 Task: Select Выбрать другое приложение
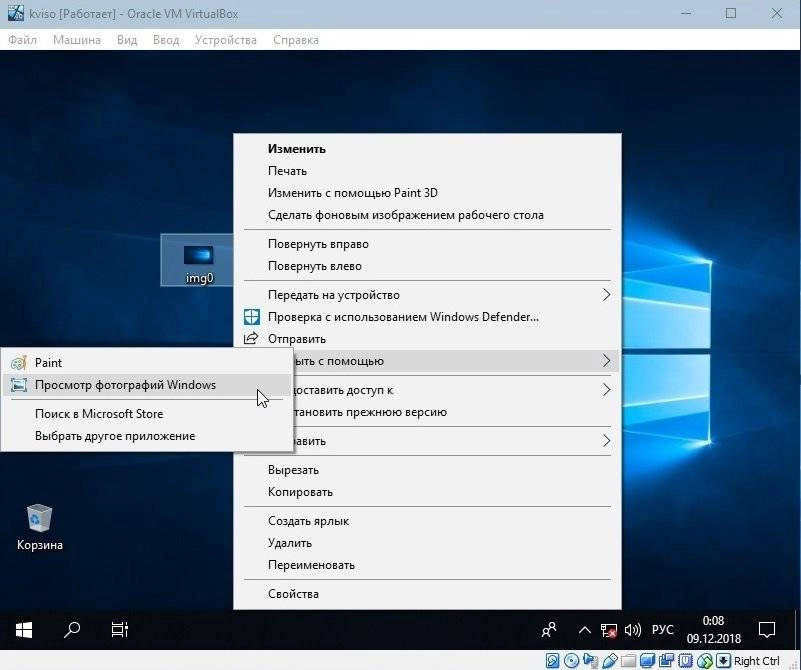click(147, 436)
